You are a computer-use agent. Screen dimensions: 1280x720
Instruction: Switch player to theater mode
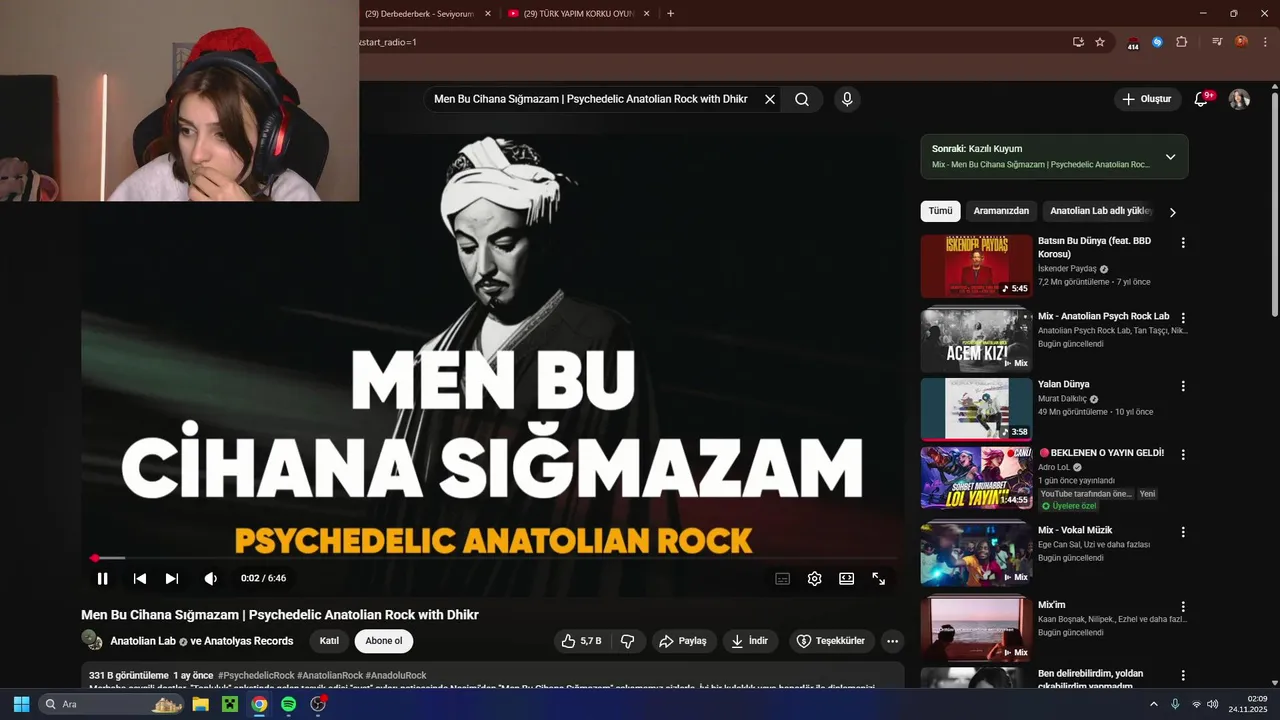pyautogui.click(x=847, y=578)
